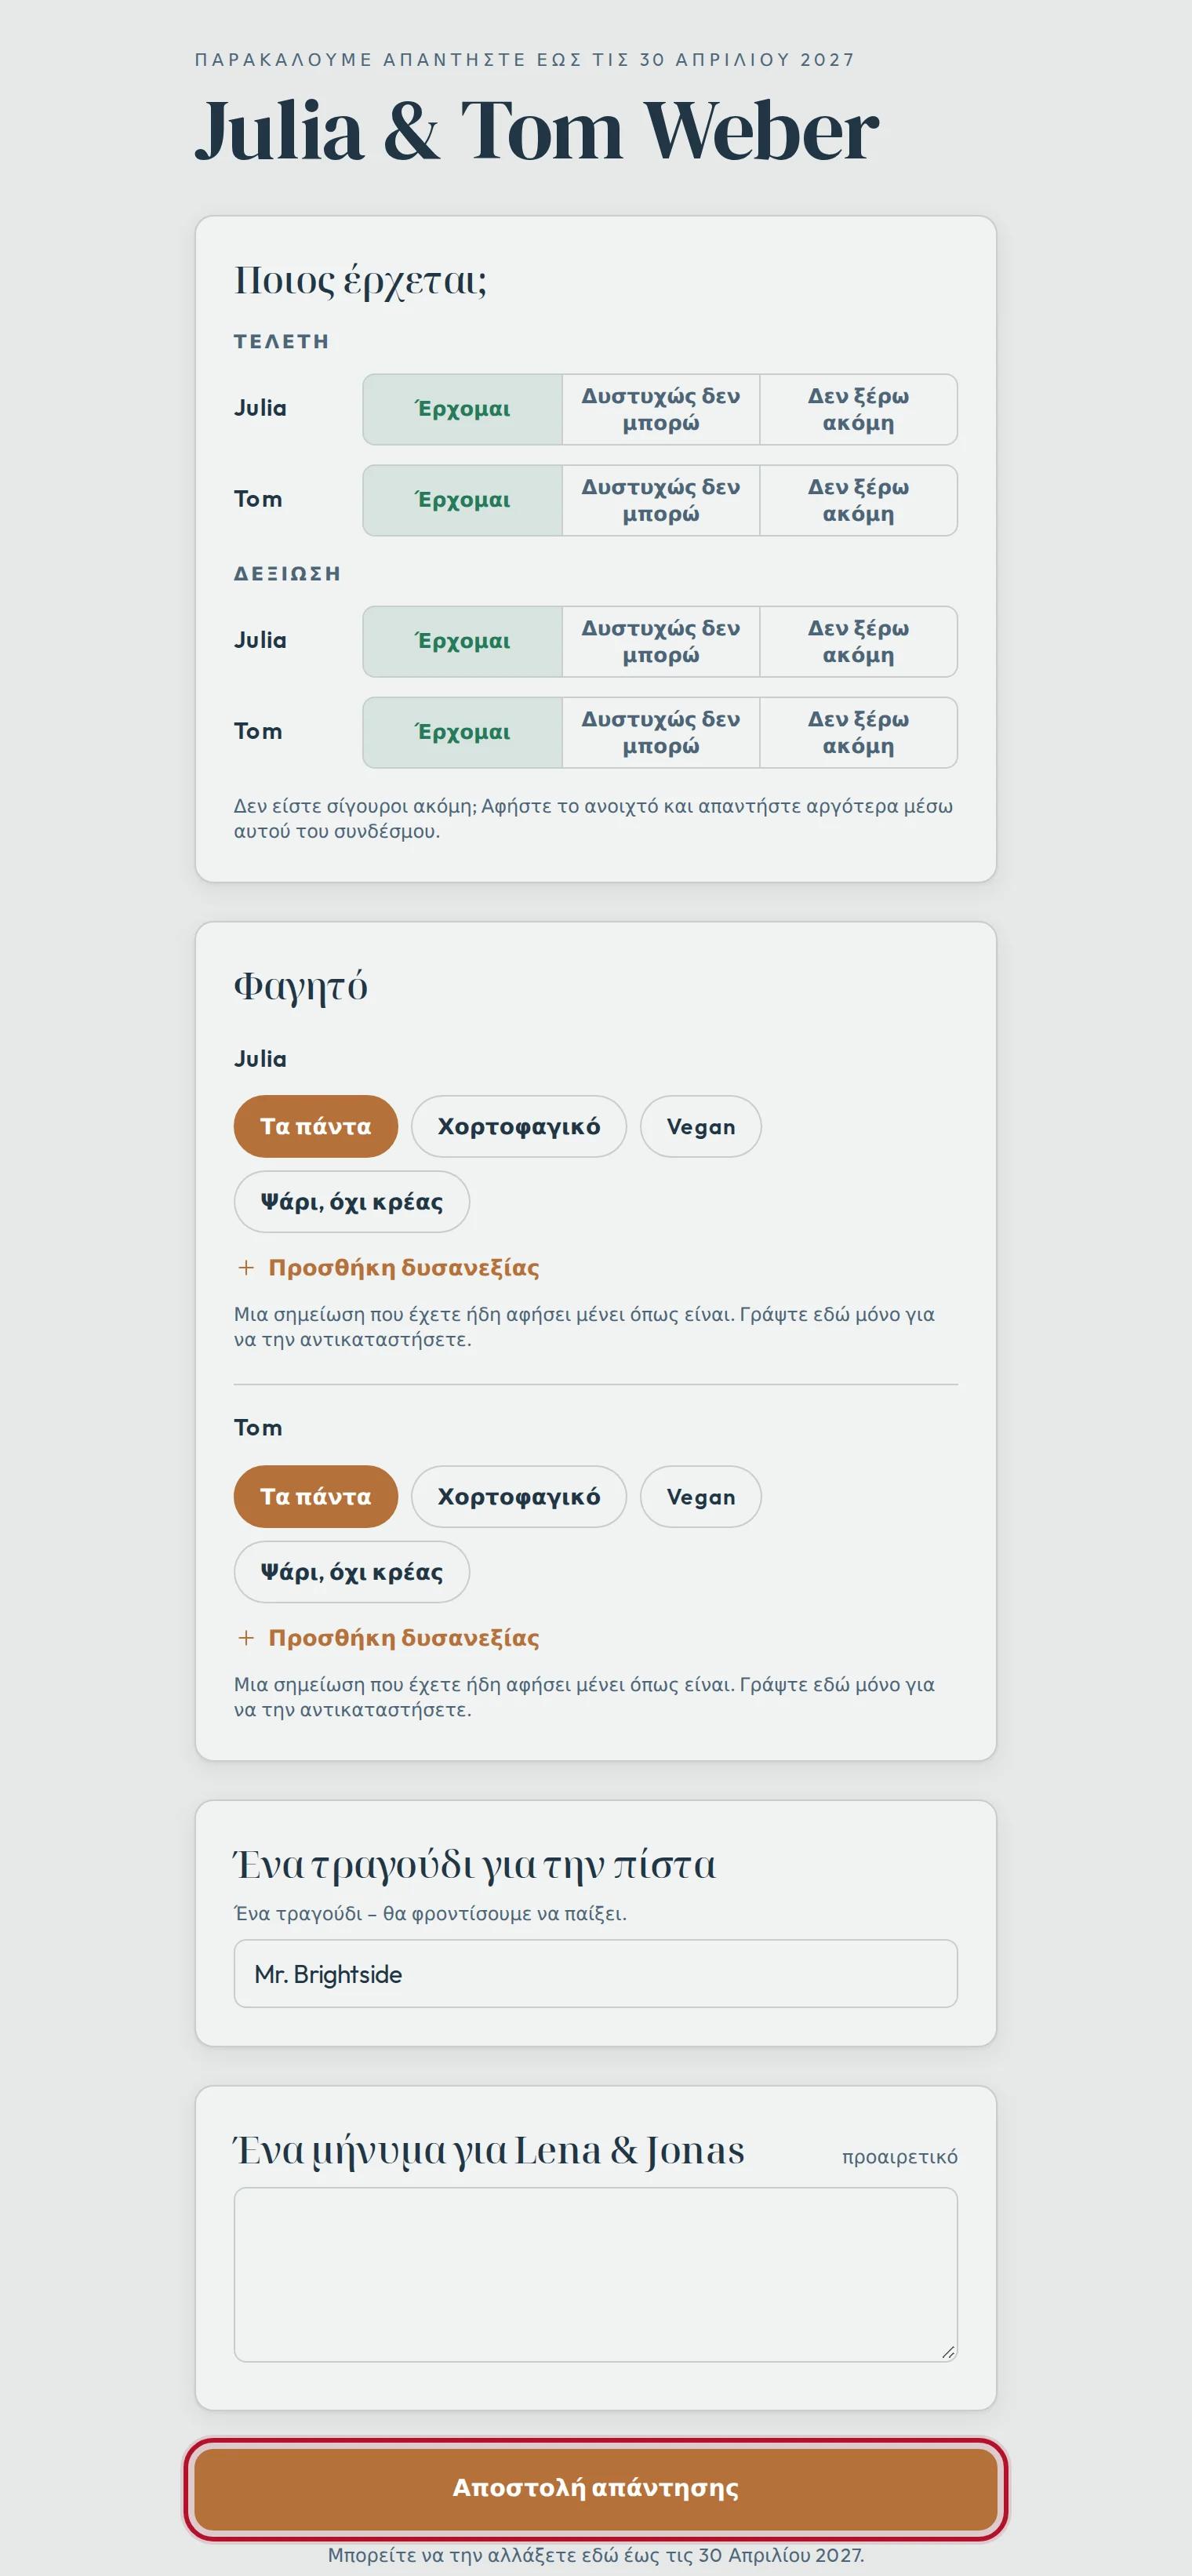The image size is (1192, 2576).
Task: Choose Δυστυχώς δεν μπορώ for Tom's reception
Action: point(661,732)
